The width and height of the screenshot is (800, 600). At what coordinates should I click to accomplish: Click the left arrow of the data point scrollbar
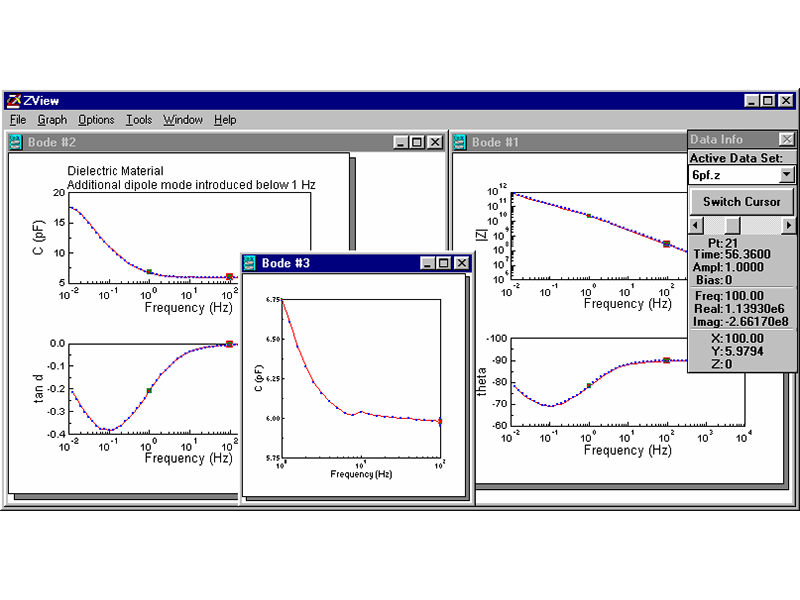click(696, 225)
